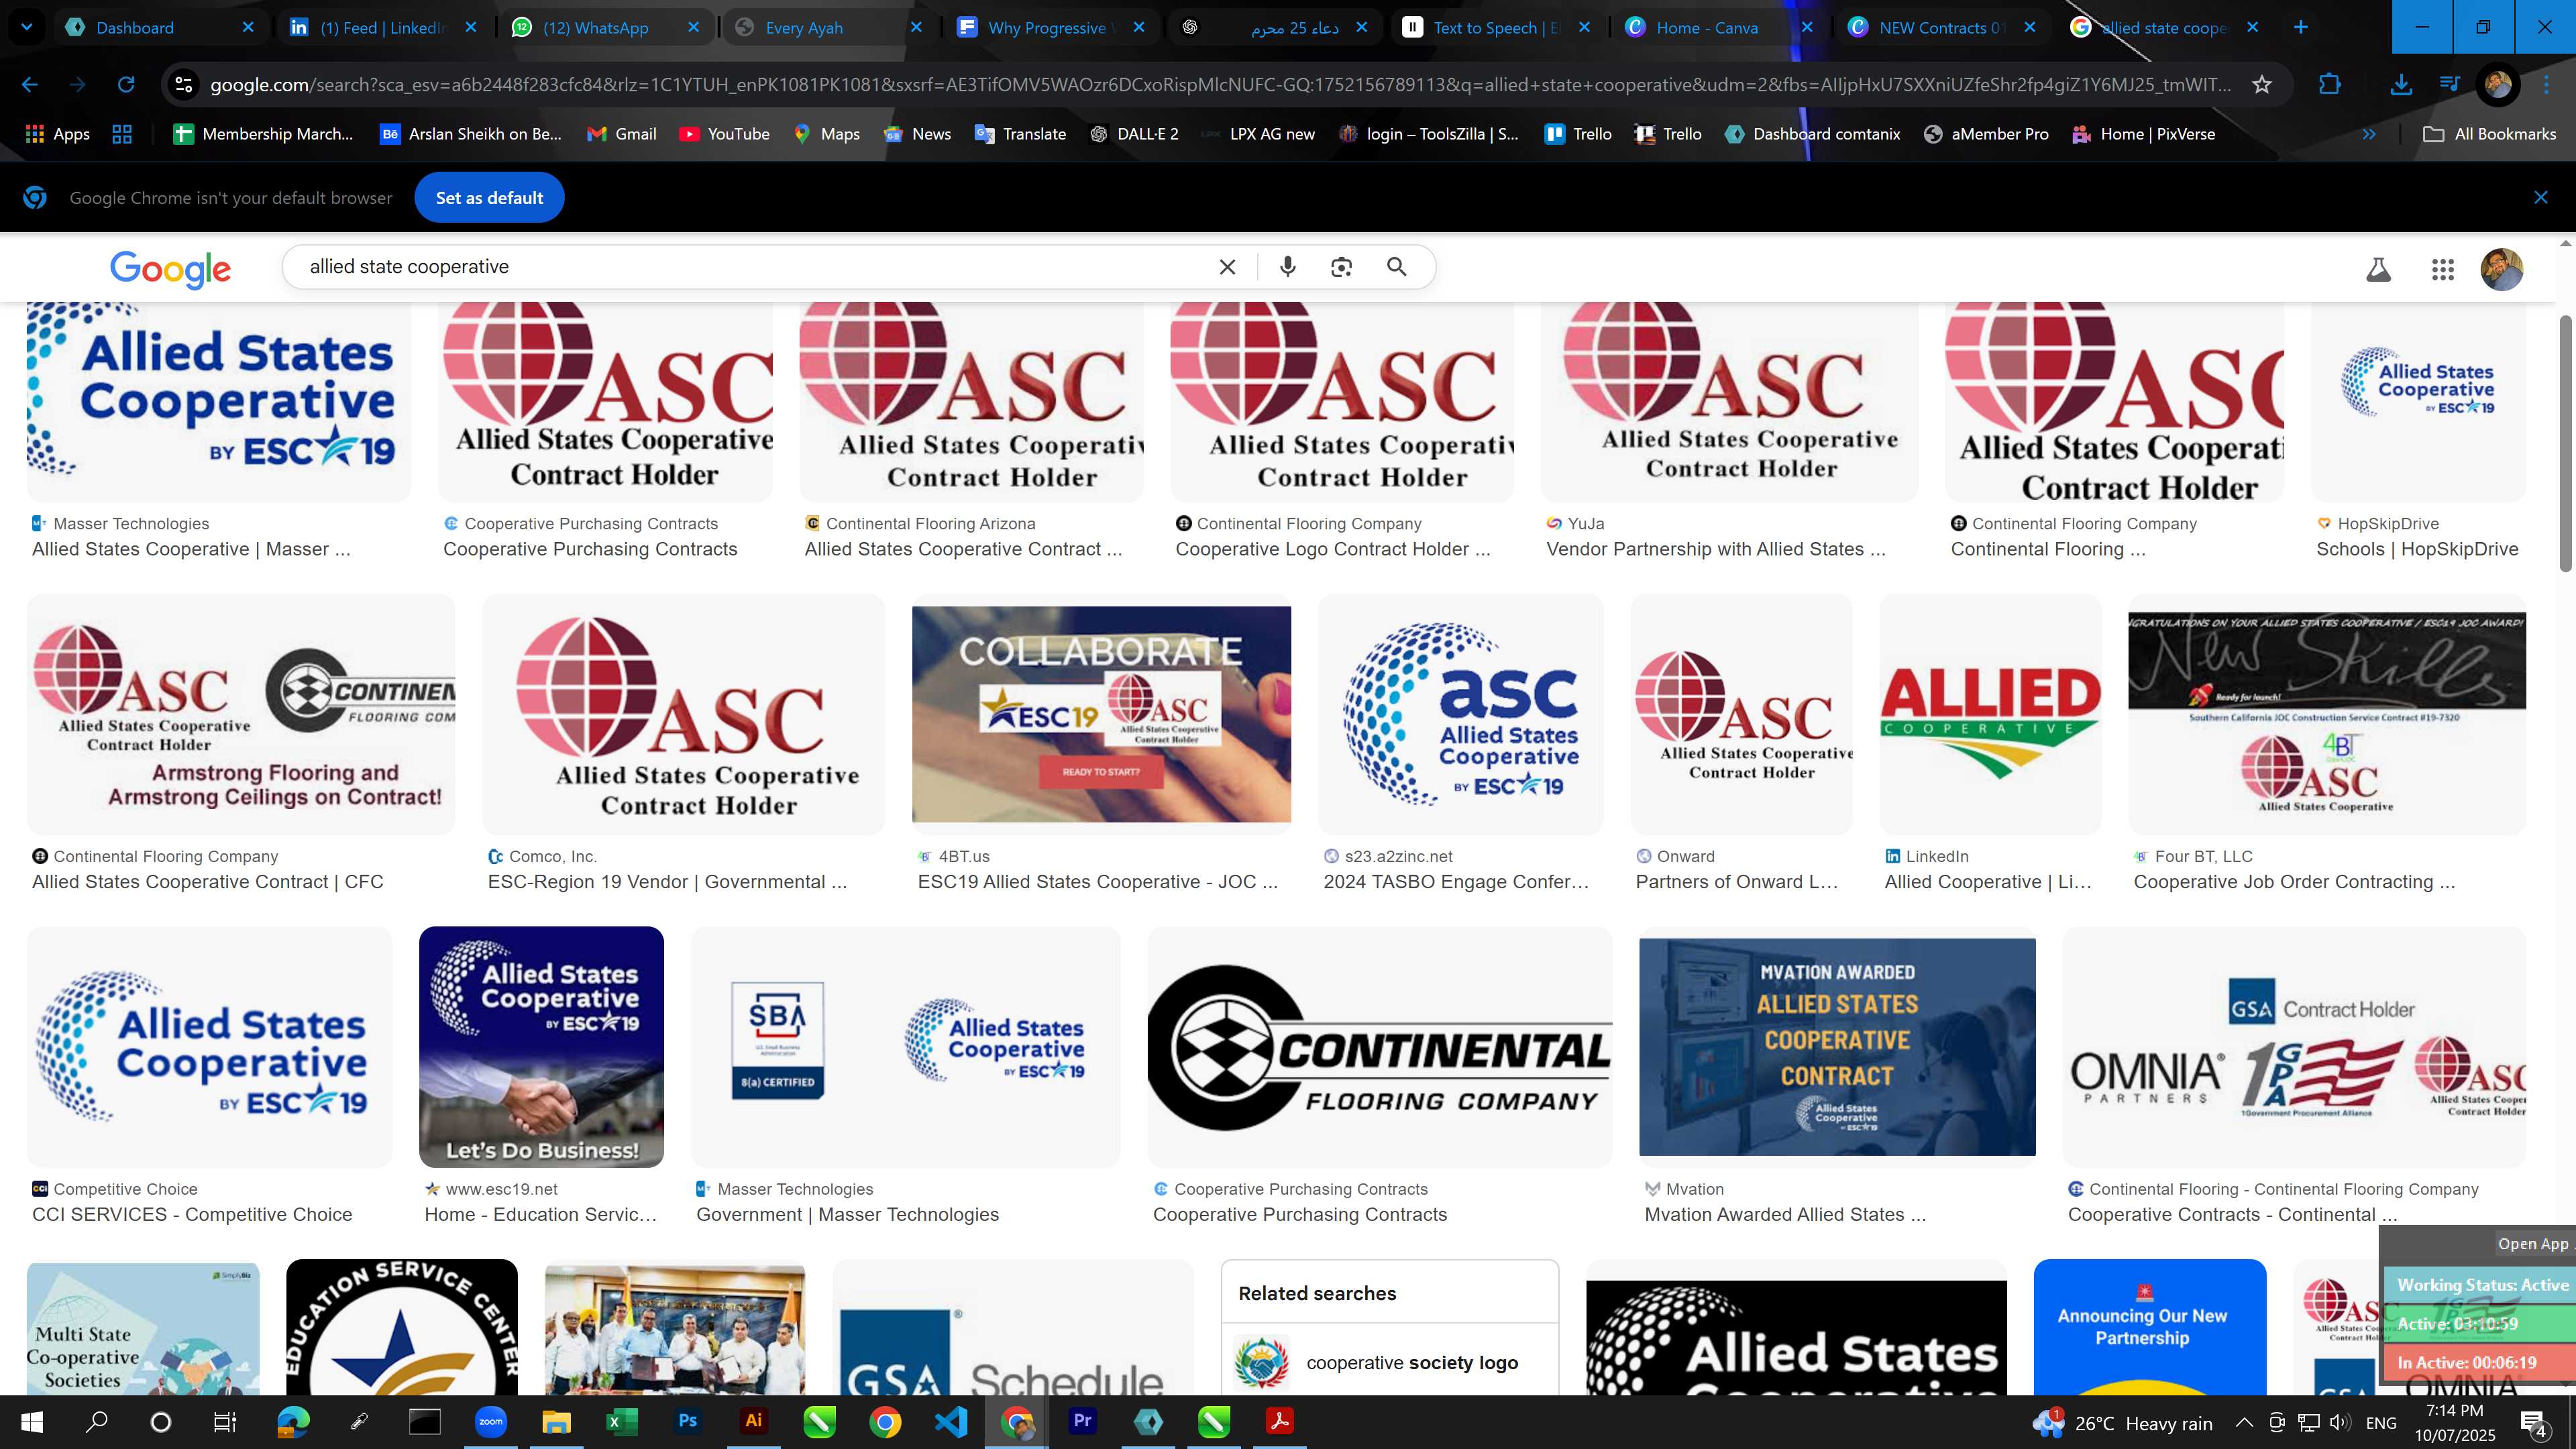Open File Explorer from taskbar
This screenshot has height=1449, width=2576.
tap(556, 1421)
